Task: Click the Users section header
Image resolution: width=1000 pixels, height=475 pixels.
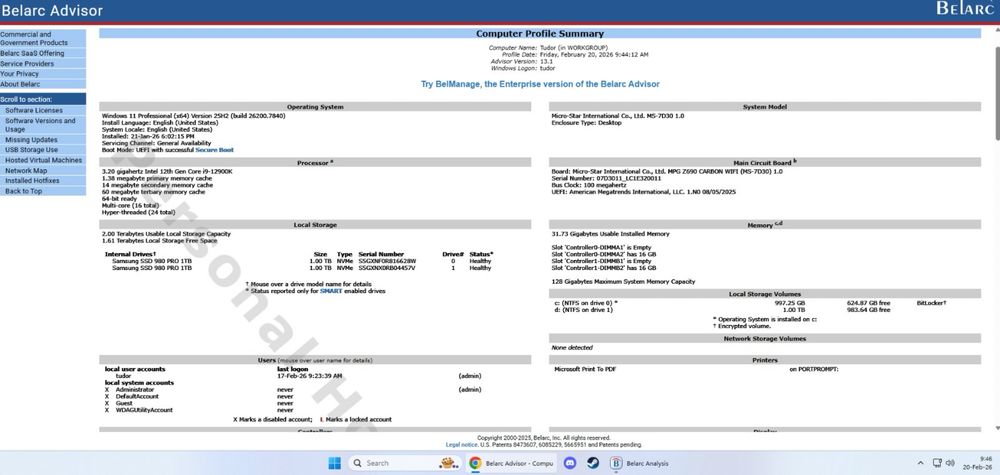Action: pos(315,360)
